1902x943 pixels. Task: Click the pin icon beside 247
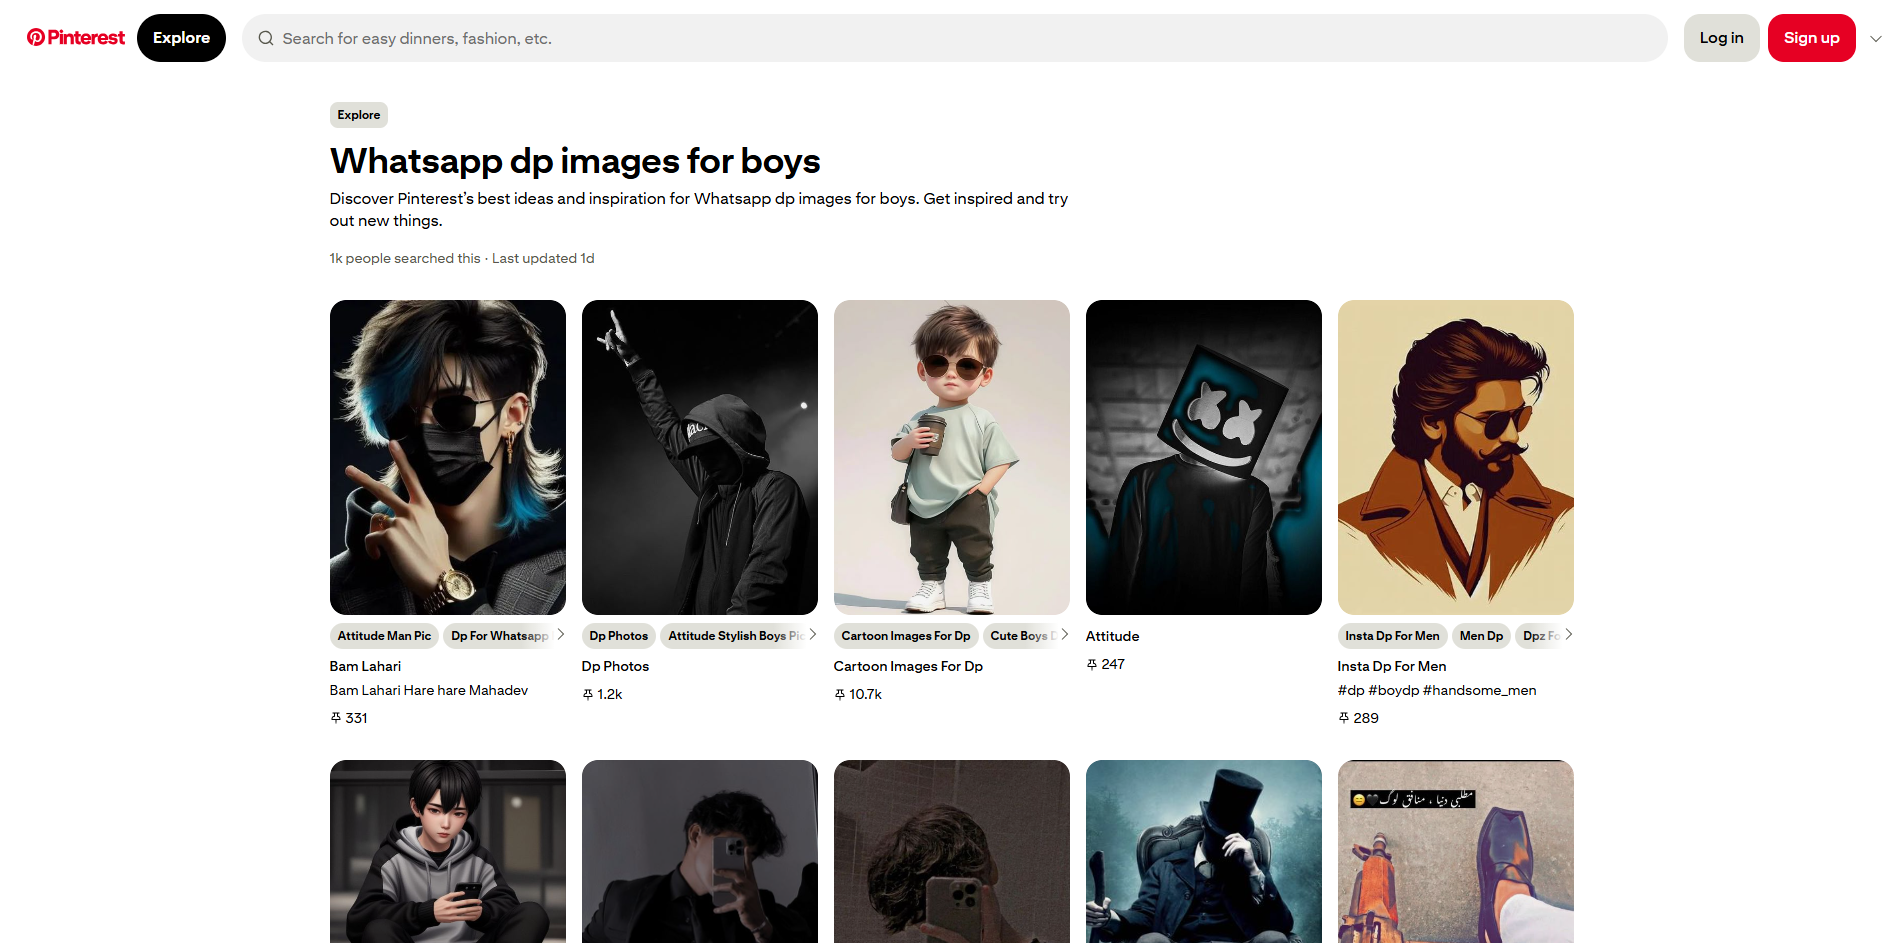tap(1092, 664)
